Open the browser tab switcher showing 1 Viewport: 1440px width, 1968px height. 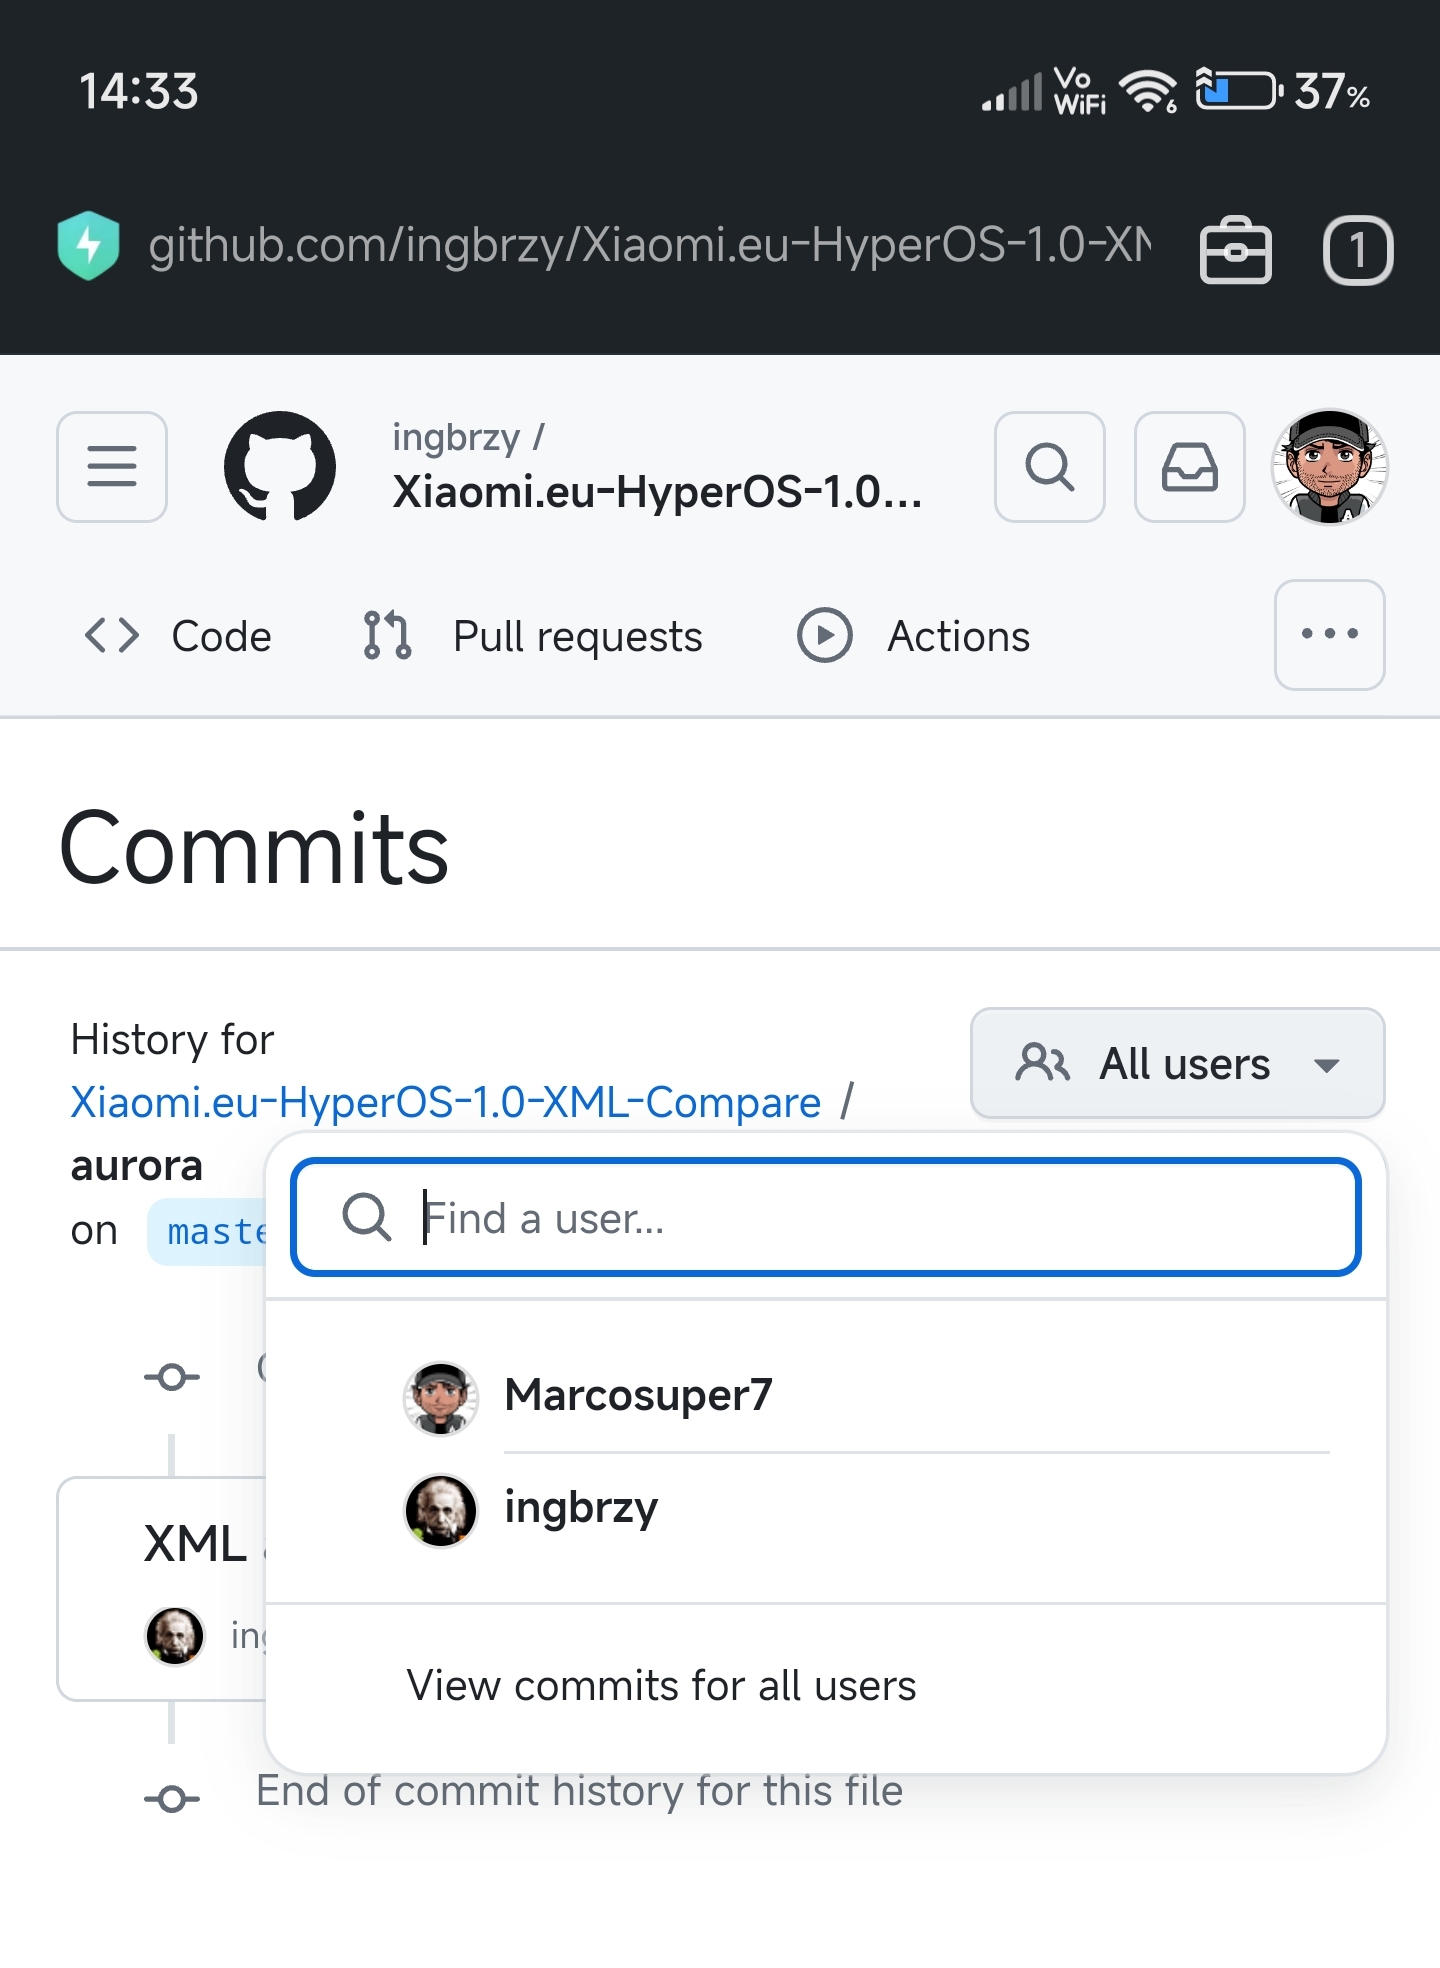click(1358, 250)
